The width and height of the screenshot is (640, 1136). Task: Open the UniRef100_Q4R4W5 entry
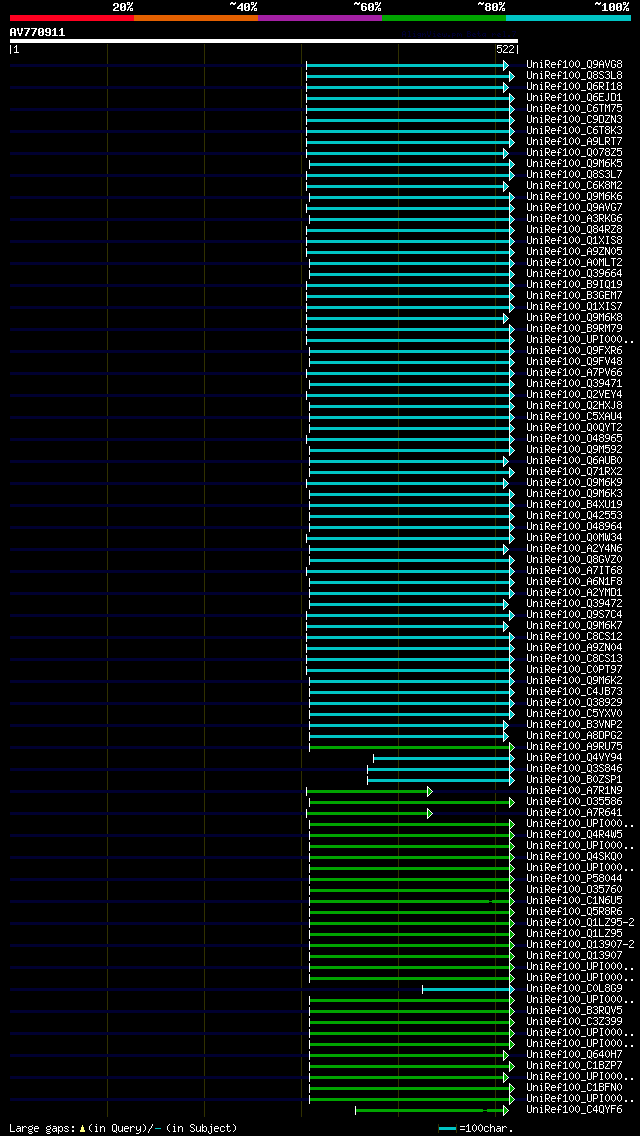click(574, 834)
